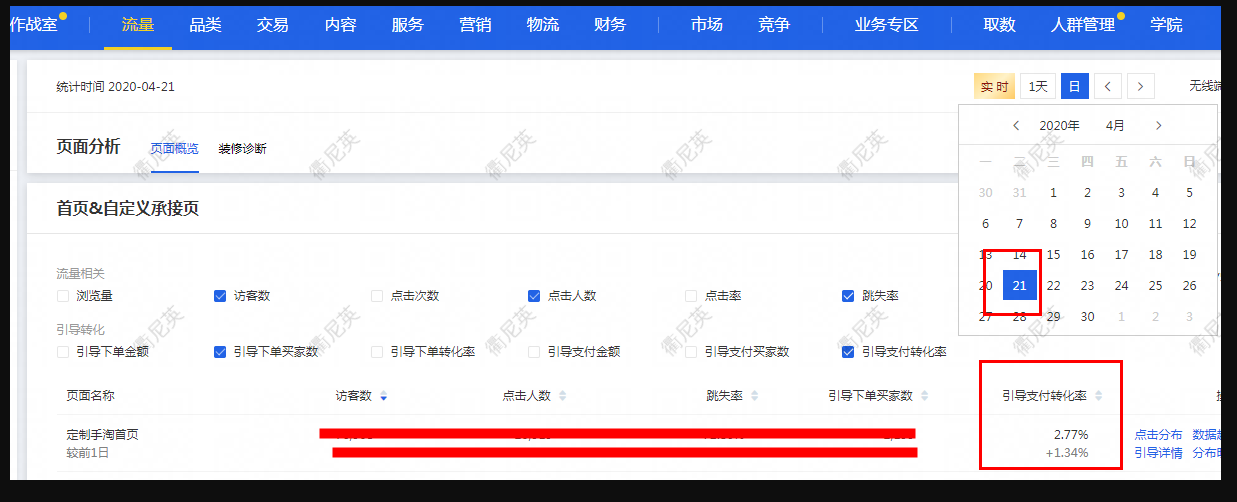
Task: Sort table by 访客数 column arrow
Action: pos(384,396)
